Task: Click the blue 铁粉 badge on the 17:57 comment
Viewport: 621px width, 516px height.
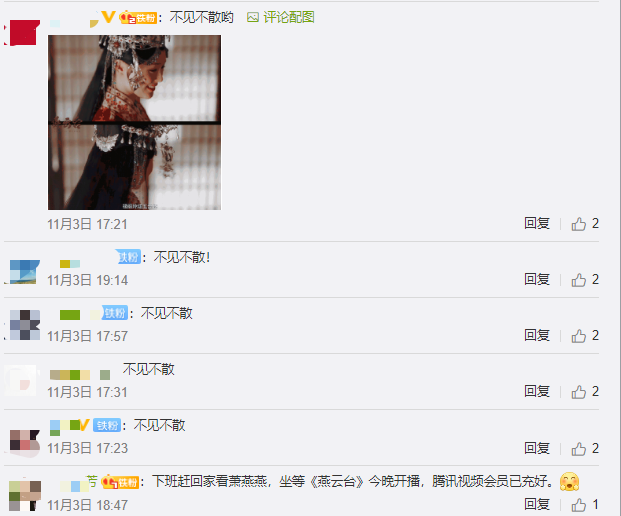Action: click(x=115, y=313)
